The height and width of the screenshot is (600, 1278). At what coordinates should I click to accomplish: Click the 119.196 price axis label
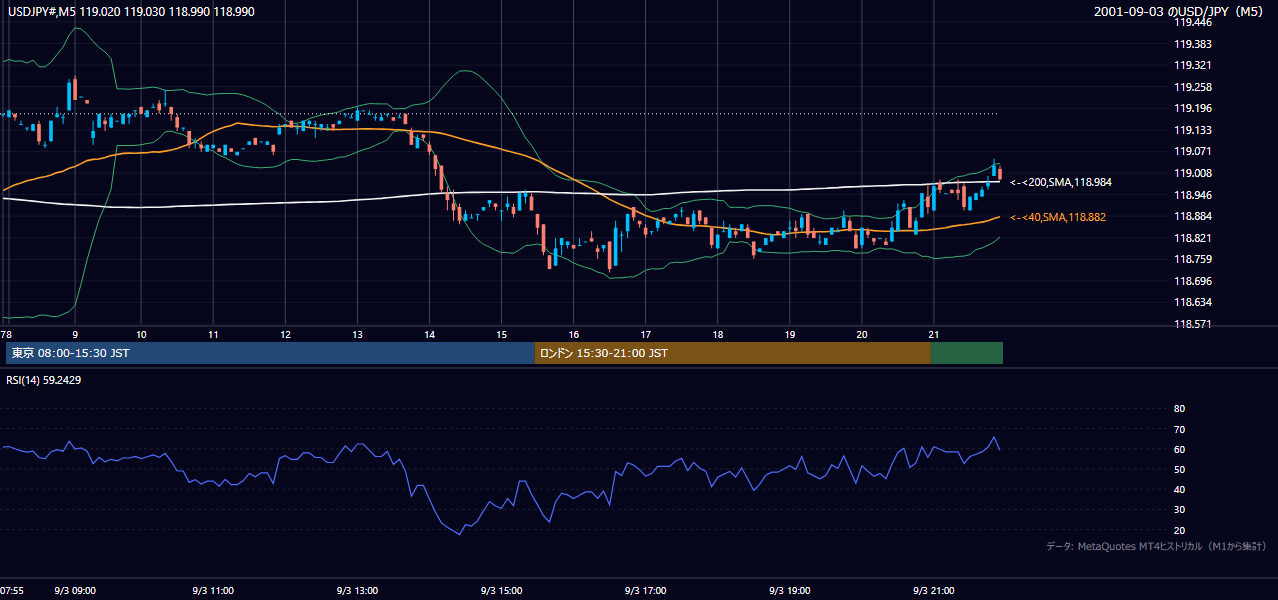(x=1194, y=108)
